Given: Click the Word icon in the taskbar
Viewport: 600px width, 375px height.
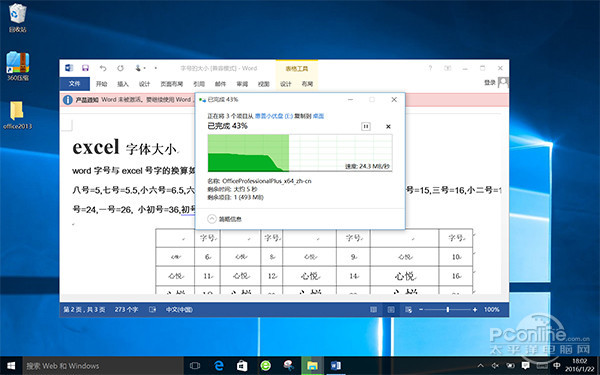Looking at the screenshot, I should (x=336, y=365).
